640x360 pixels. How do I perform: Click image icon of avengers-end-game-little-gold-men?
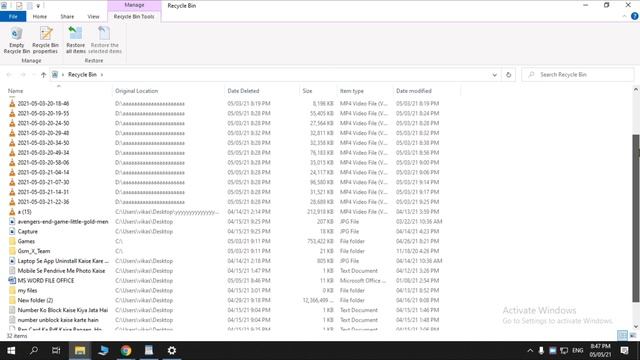[12, 222]
